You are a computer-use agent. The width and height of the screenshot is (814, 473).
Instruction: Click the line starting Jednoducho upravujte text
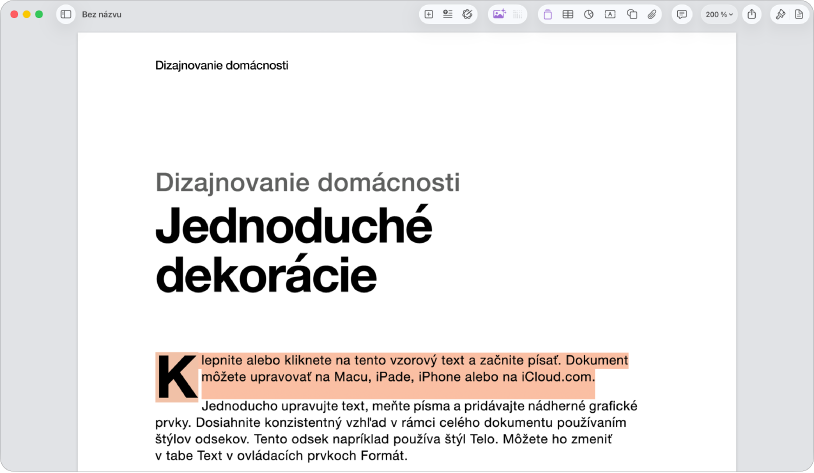(x=419, y=406)
